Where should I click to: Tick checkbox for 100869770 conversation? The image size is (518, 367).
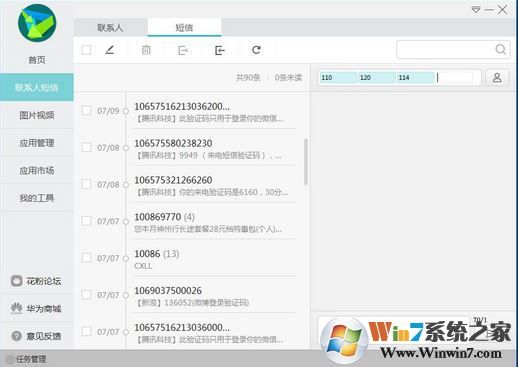[x=86, y=221]
